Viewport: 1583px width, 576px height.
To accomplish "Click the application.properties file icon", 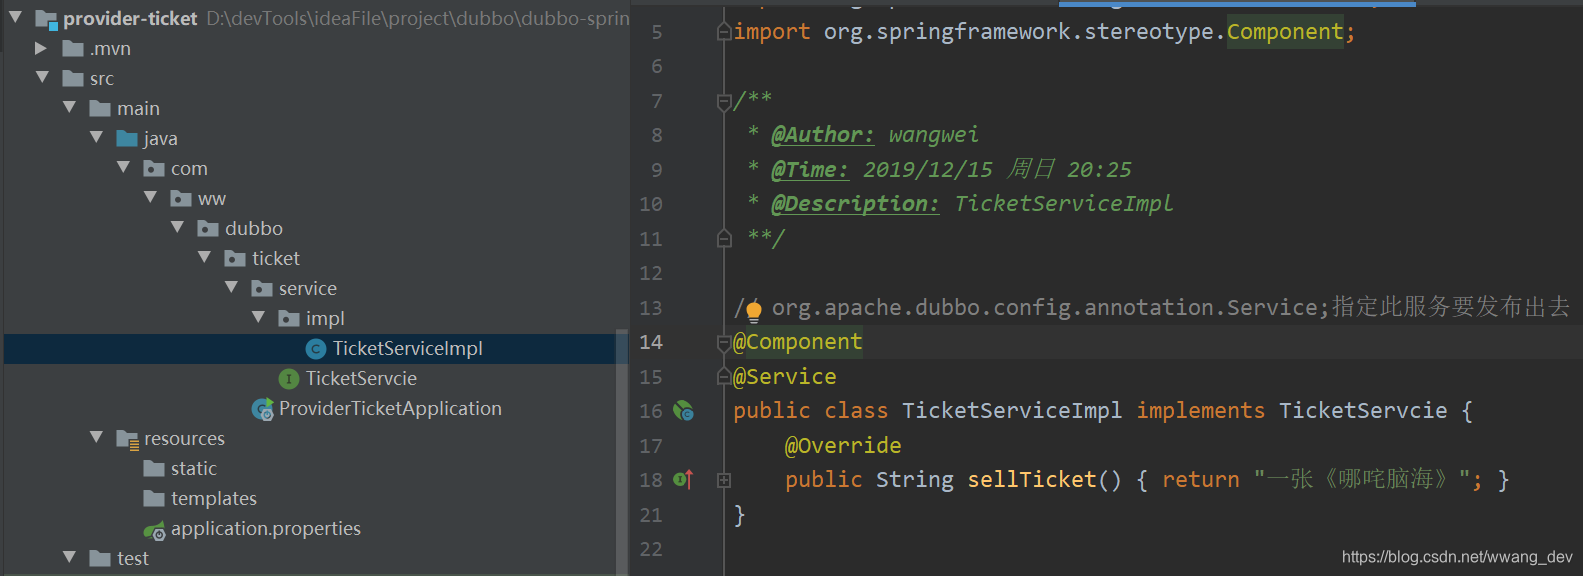I will click(154, 530).
